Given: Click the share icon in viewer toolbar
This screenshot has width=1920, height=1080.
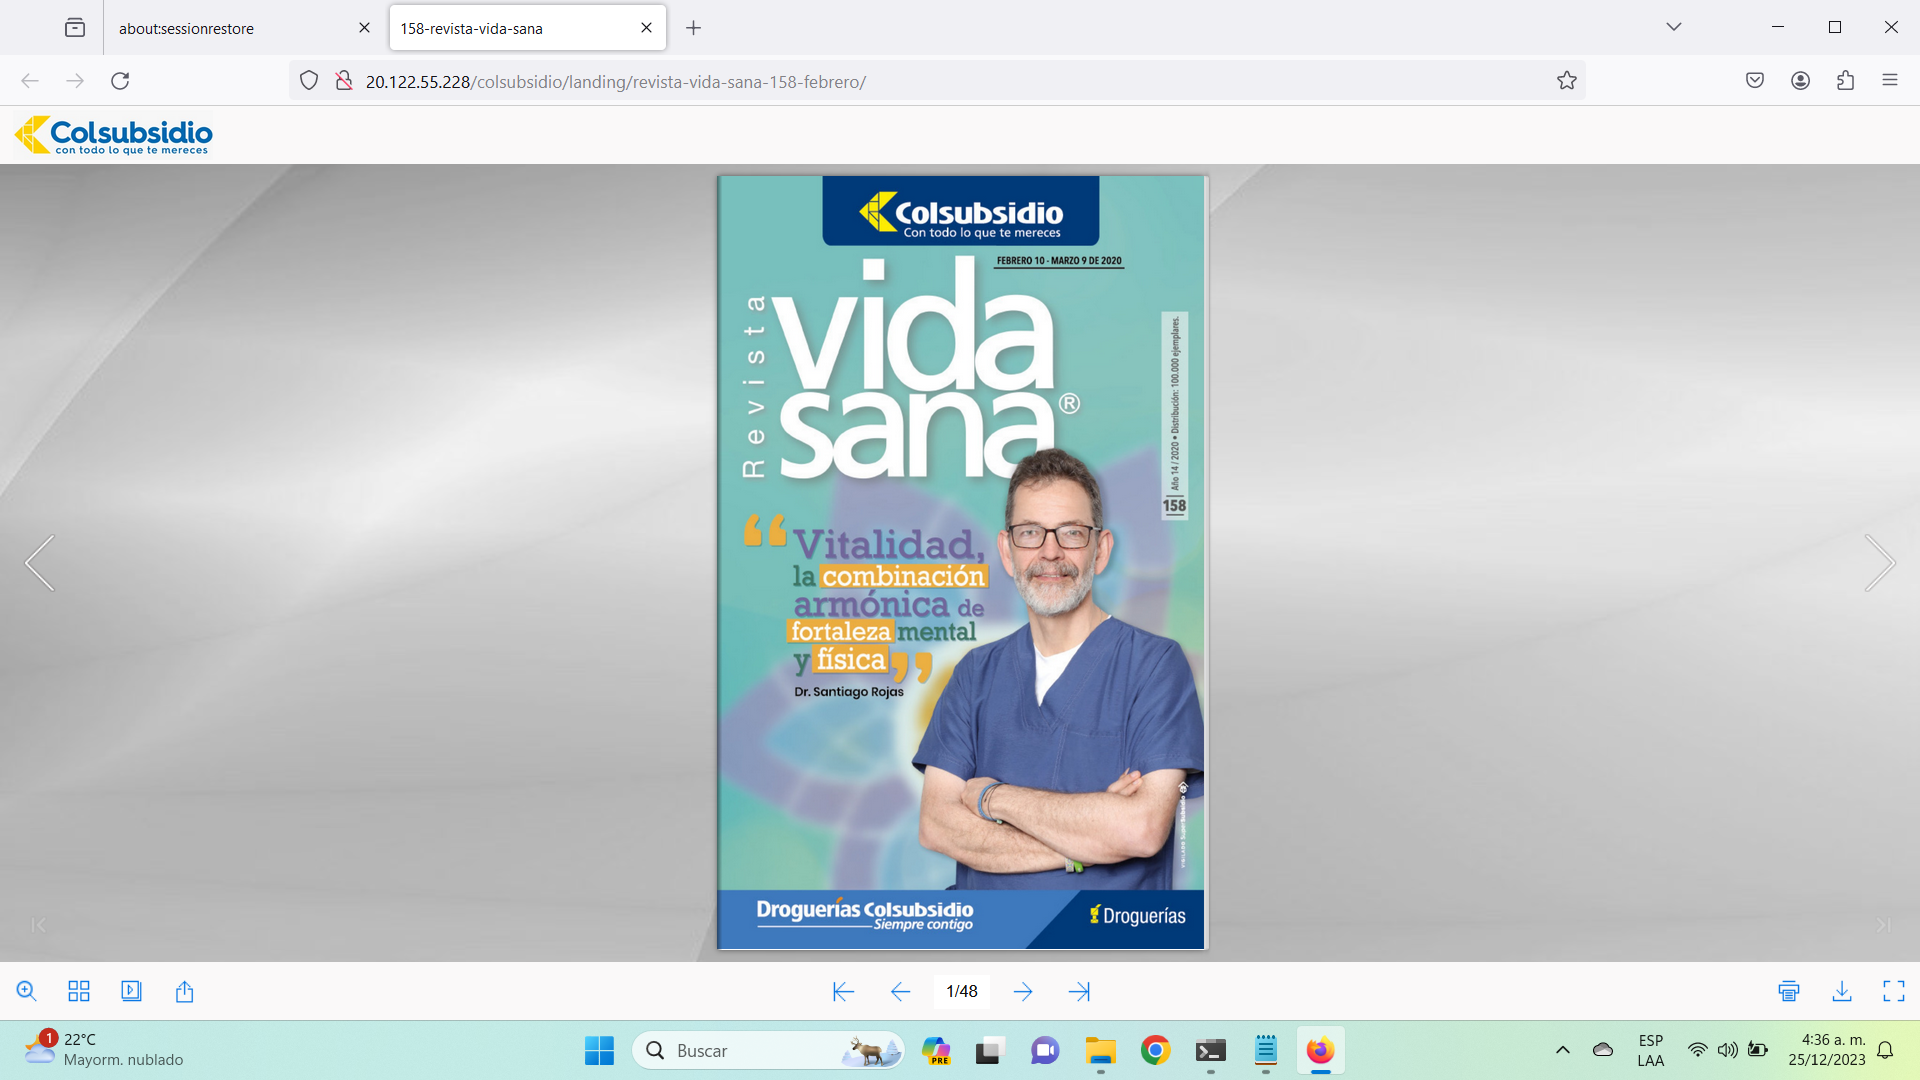Looking at the screenshot, I should (x=184, y=991).
